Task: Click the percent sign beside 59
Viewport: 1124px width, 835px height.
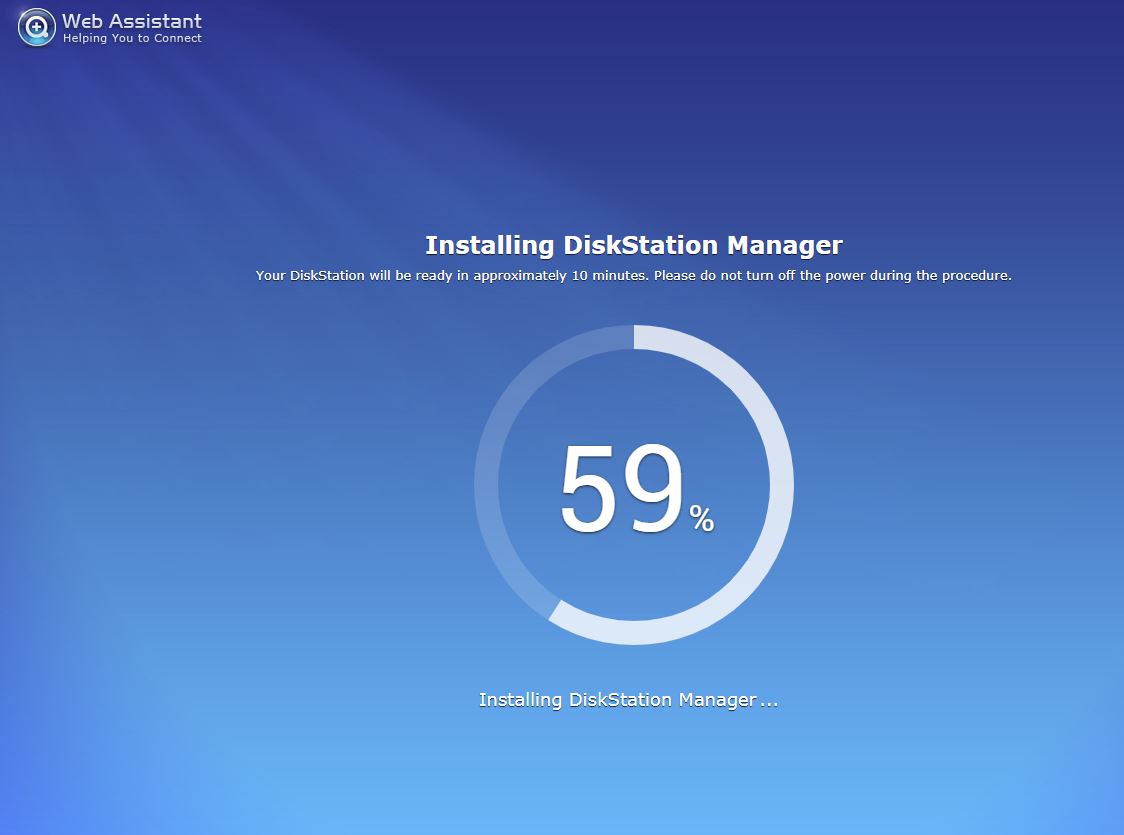Action: click(x=702, y=518)
